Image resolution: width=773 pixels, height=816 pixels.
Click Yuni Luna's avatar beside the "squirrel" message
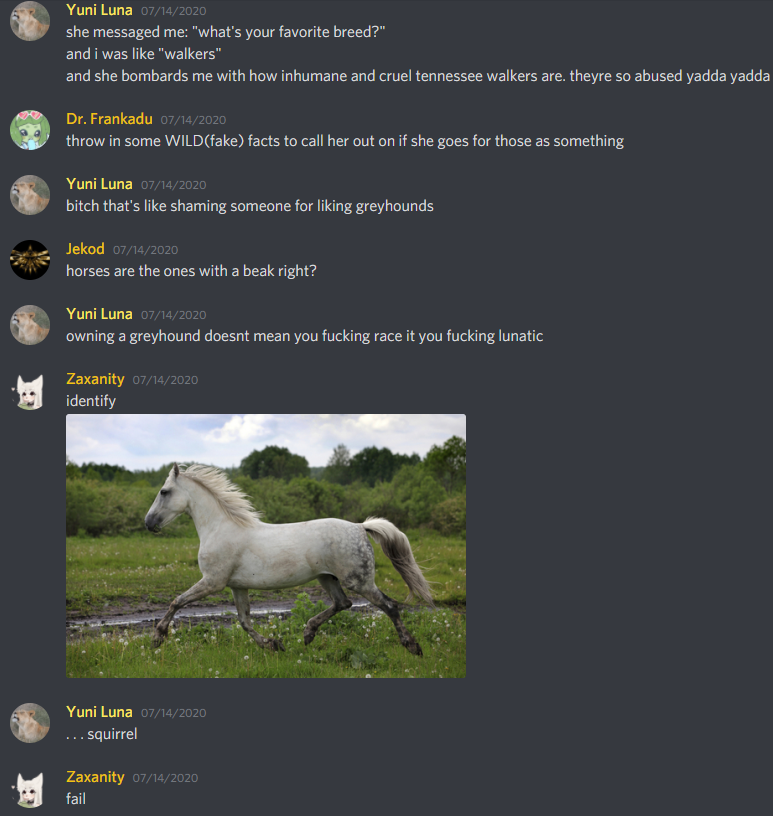pos(30,723)
